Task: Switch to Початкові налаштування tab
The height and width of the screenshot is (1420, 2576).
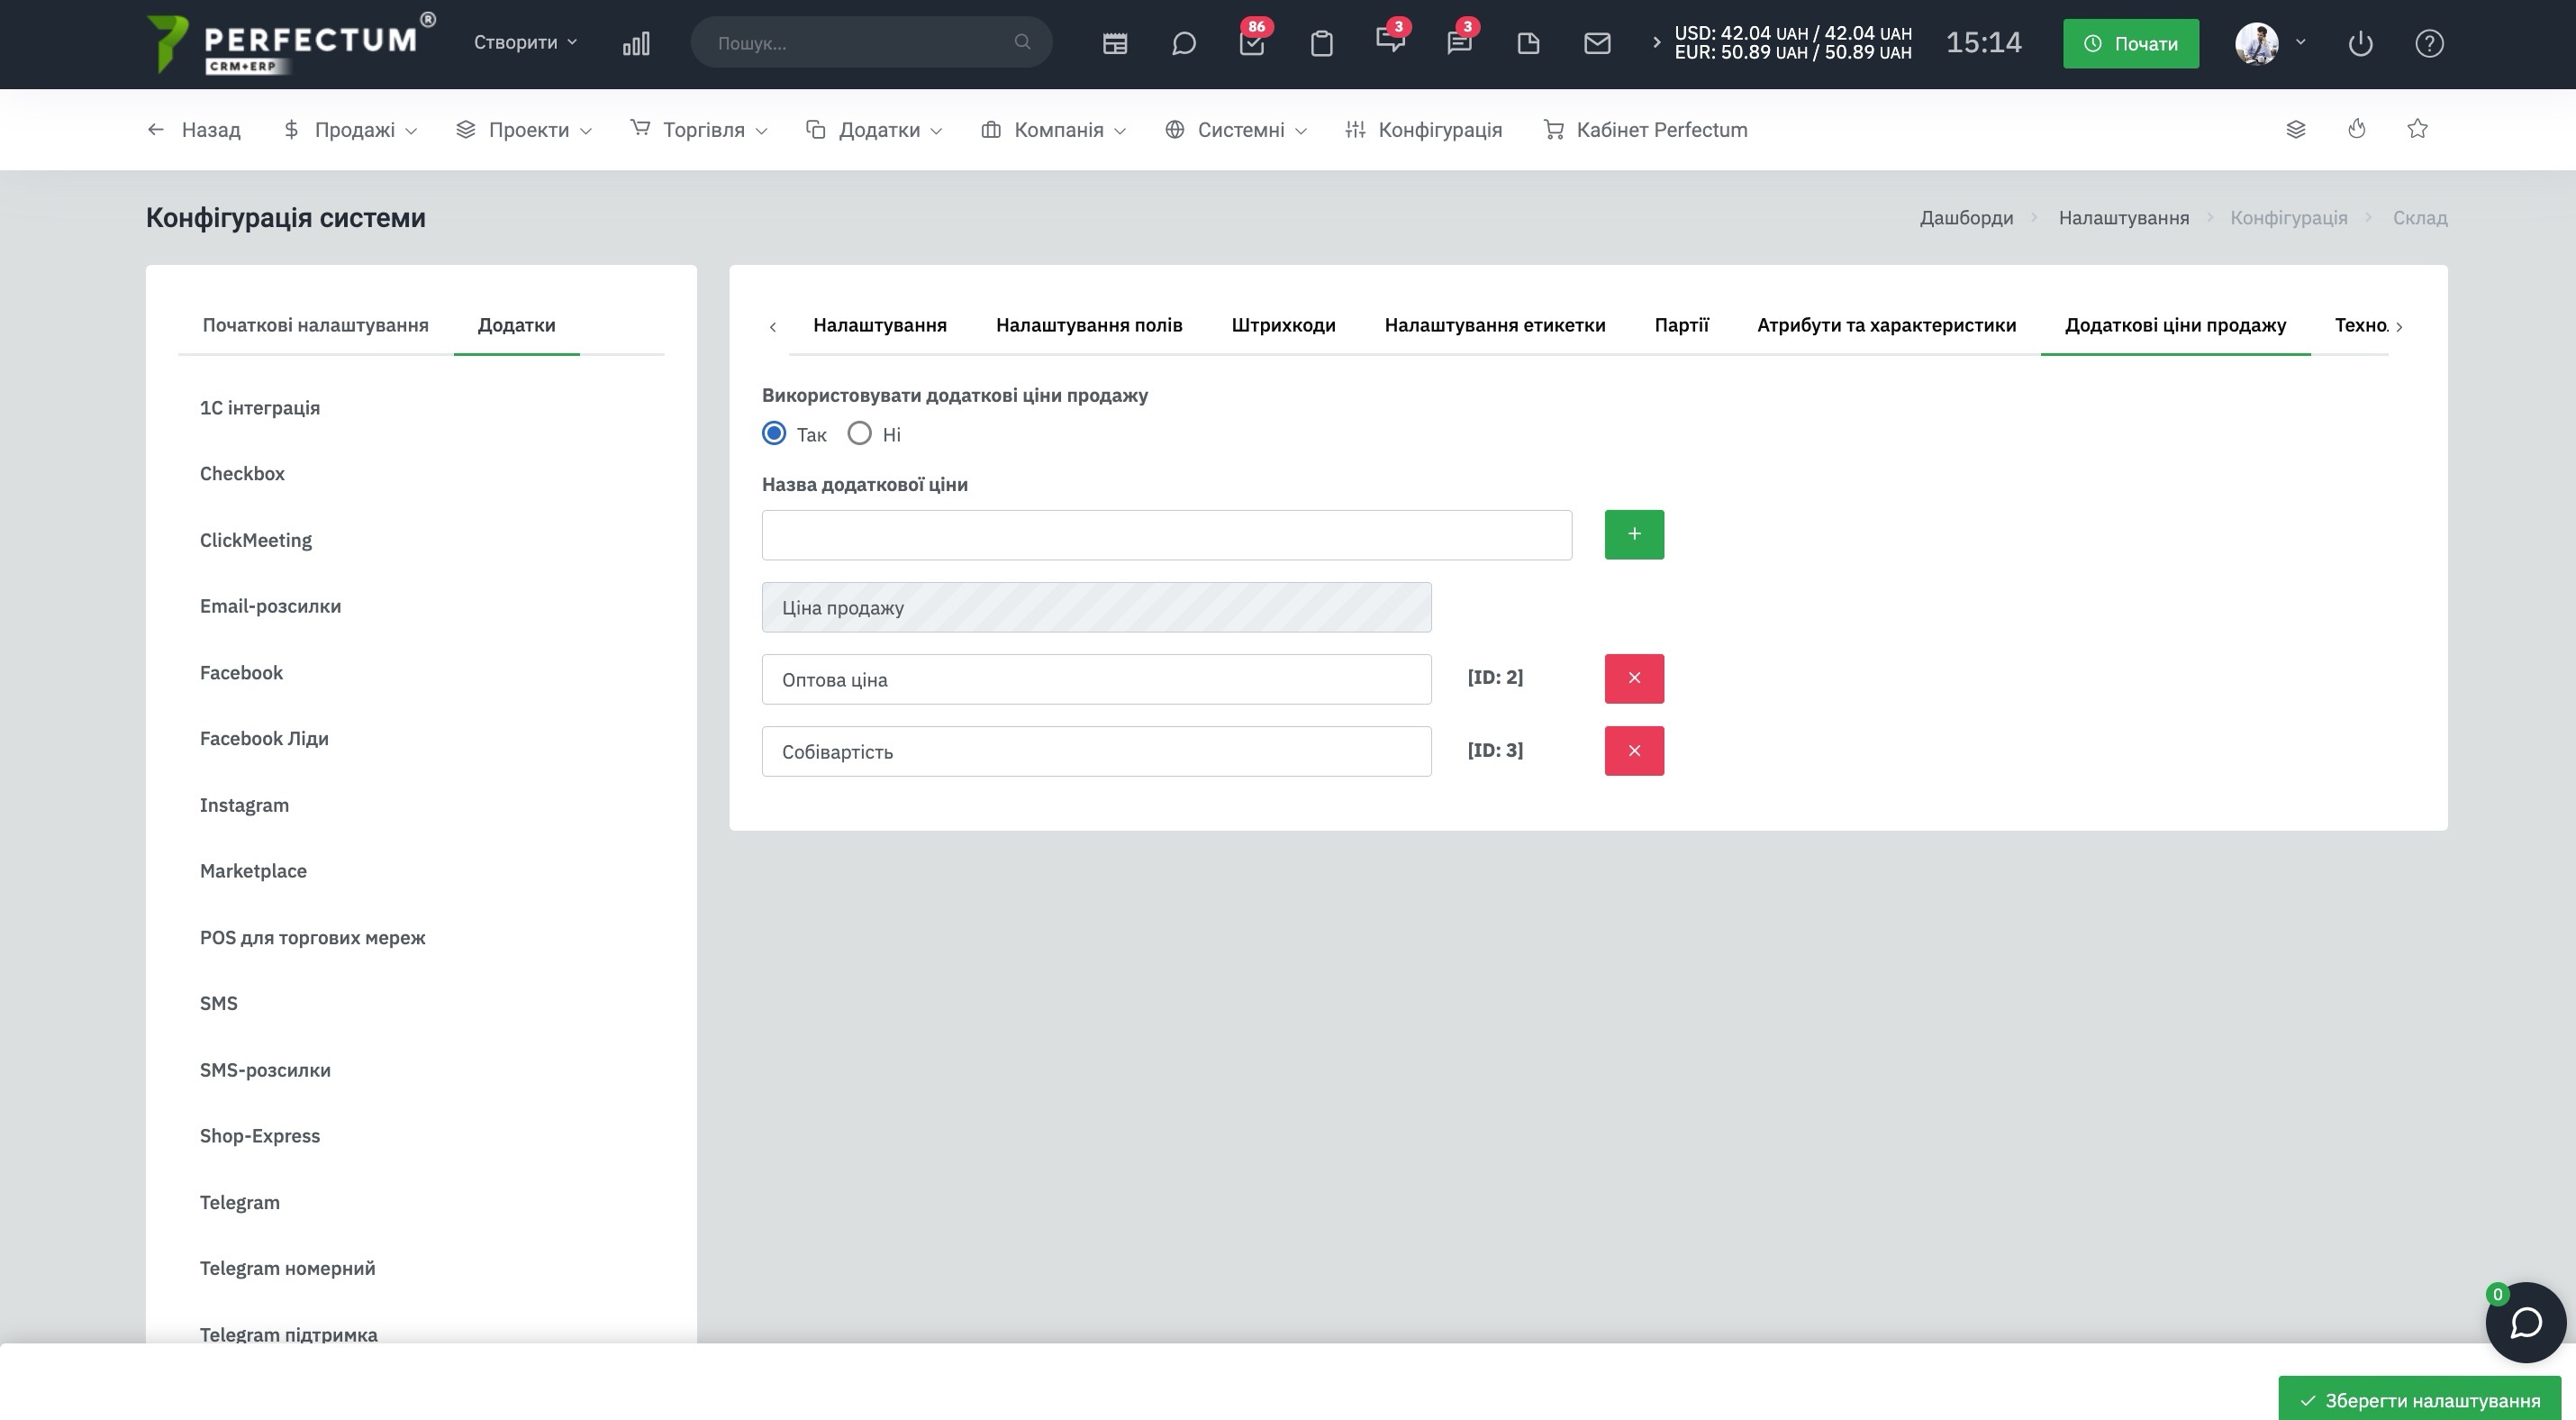Action: tap(315, 325)
